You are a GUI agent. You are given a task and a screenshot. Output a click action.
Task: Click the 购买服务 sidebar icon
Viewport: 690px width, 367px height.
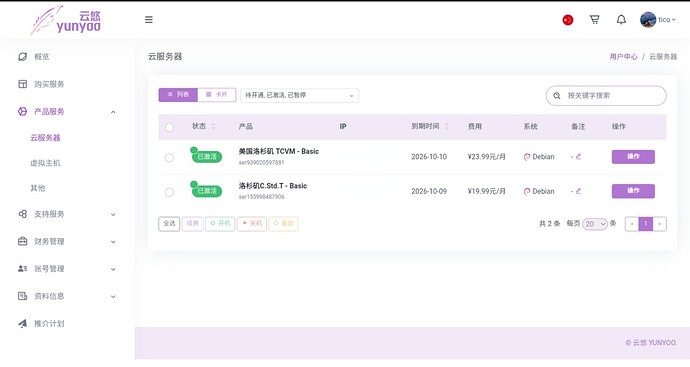[x=22, y=84]
